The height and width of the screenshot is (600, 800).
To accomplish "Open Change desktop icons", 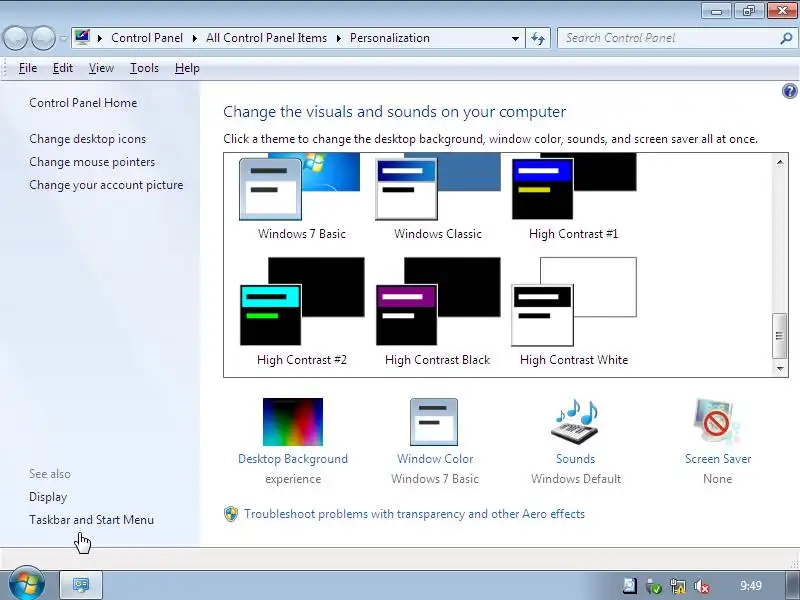I will pyautogui.click(x=87, y=139).
